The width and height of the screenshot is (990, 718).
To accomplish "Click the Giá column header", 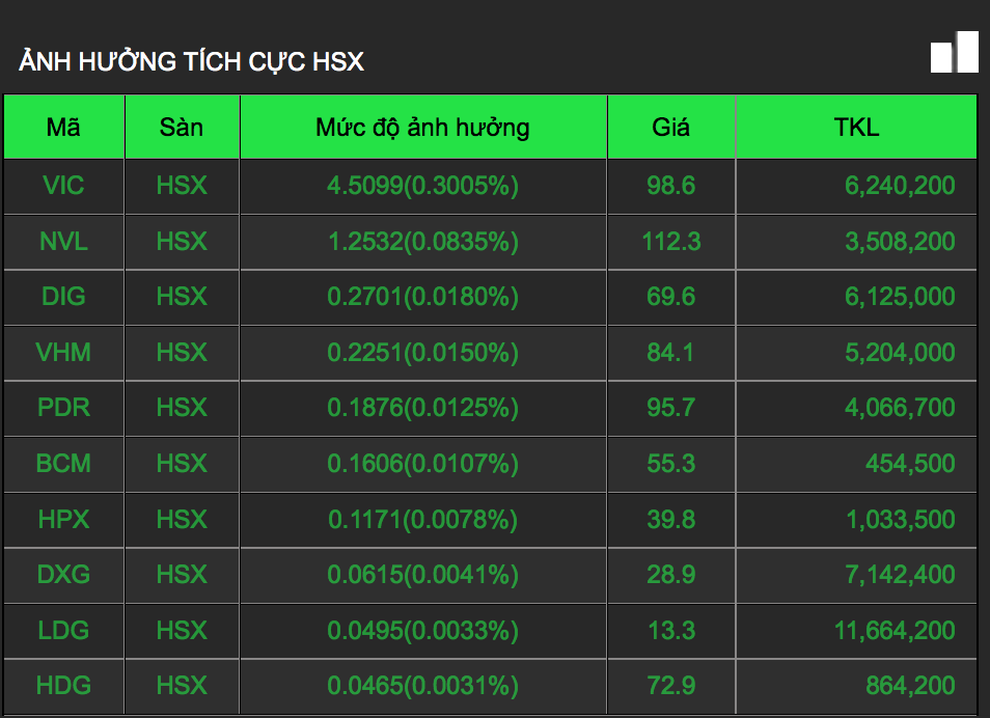I will [671, 128].
